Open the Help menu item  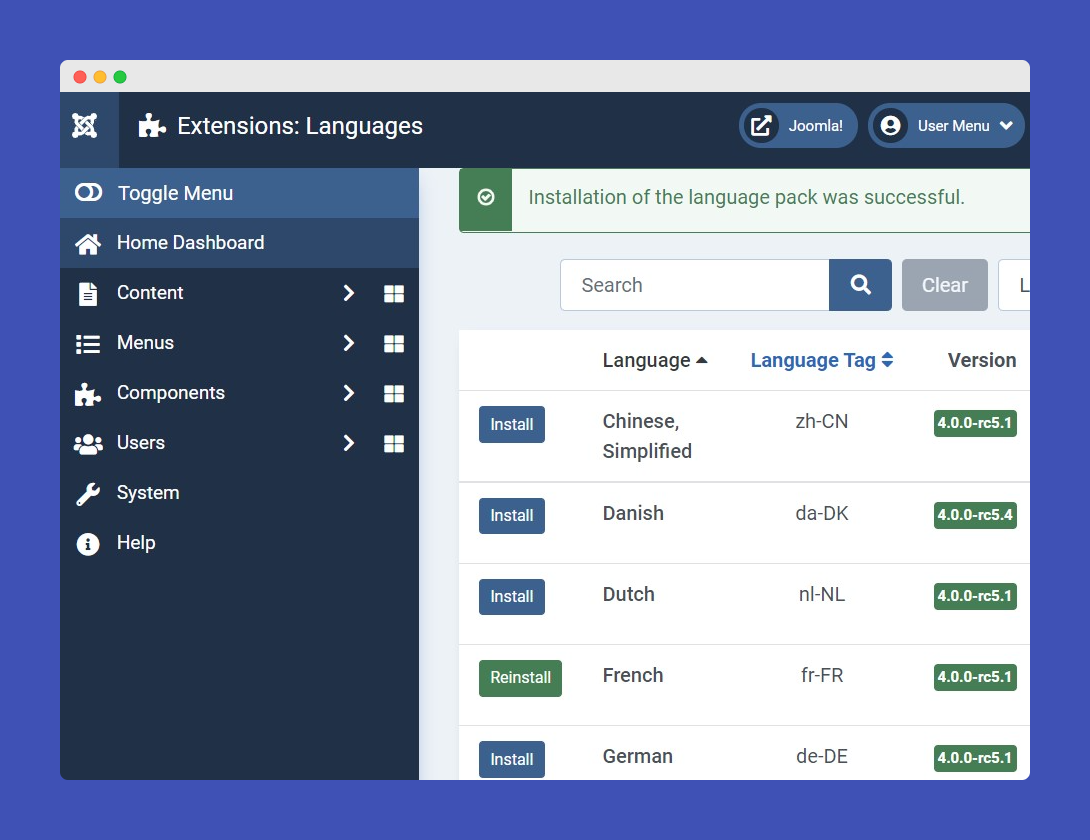136,543
